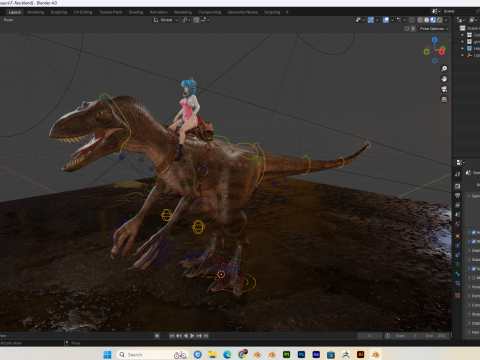The image size is (480, 360).
Task: Jump to the timeline start frame
Action: [x=172, y=336]
